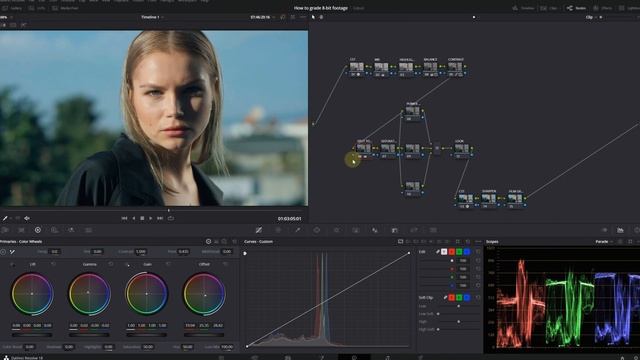Adjust the Gain master wheel slider

pyautogui.click(x=147, y=335)
